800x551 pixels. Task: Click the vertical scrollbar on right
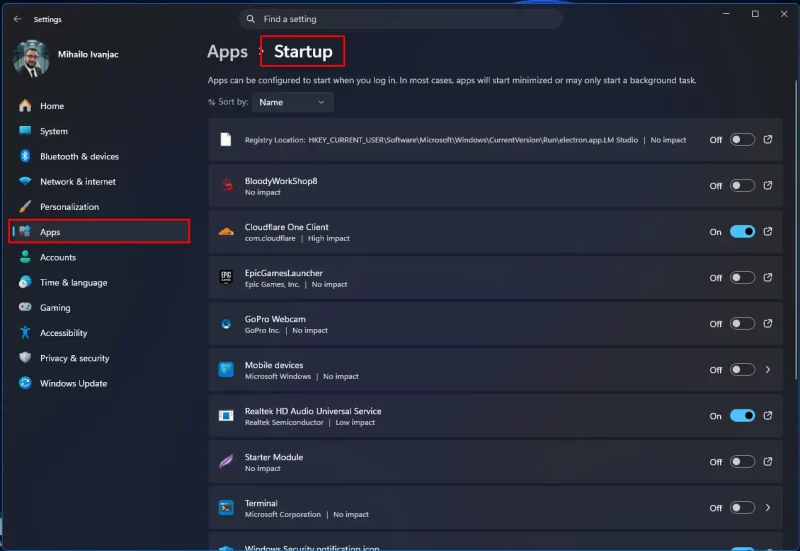click(795, 230)
